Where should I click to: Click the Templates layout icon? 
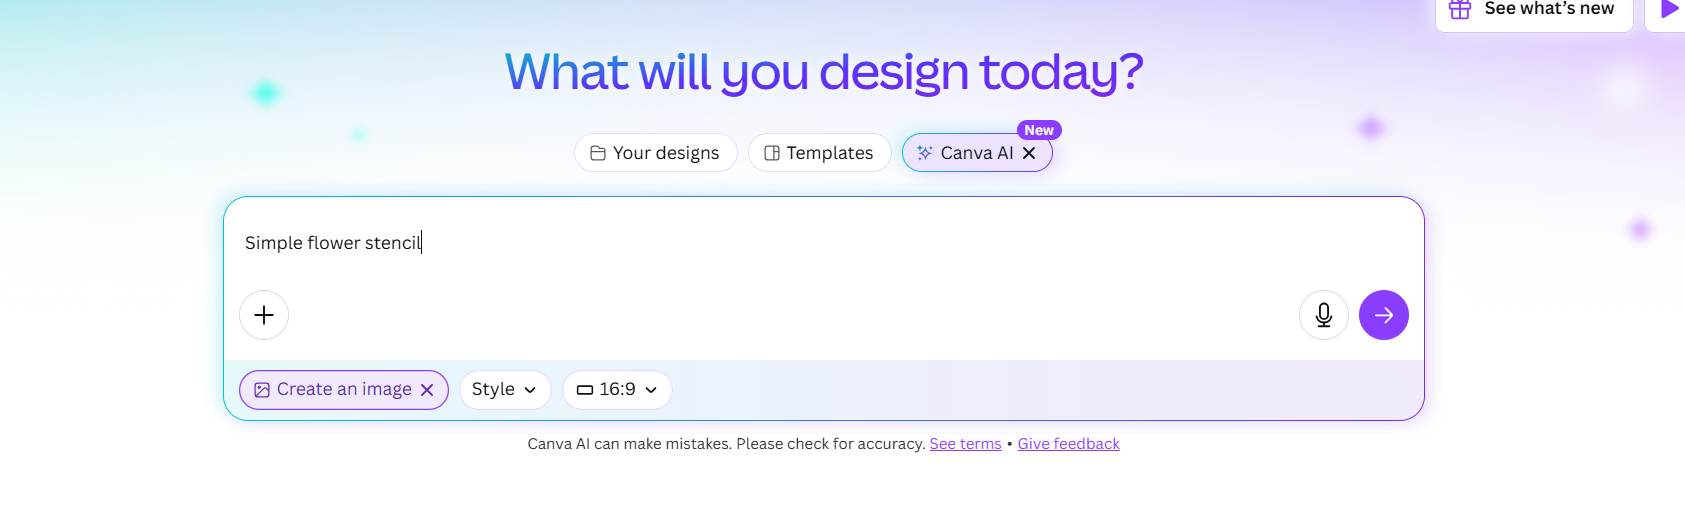772,153
